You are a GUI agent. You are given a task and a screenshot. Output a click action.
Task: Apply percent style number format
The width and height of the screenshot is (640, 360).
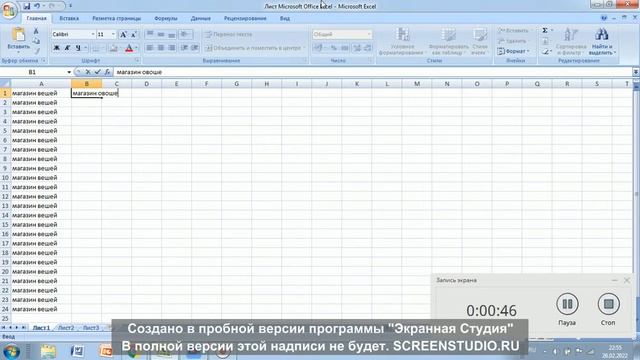(334, 48)
